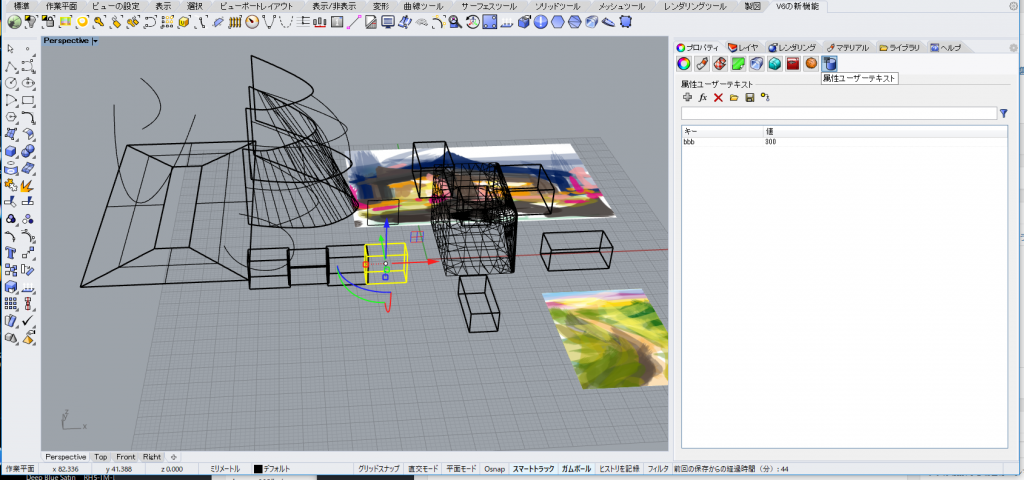
Task: Click the fx function icon
Action: point(703,98)
